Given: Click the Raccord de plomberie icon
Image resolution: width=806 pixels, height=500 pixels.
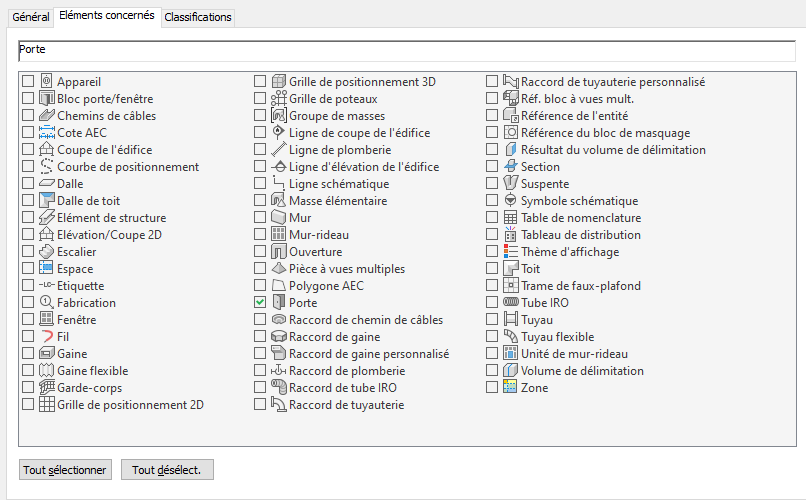Looking at the screenshot, I should (278, 371).
